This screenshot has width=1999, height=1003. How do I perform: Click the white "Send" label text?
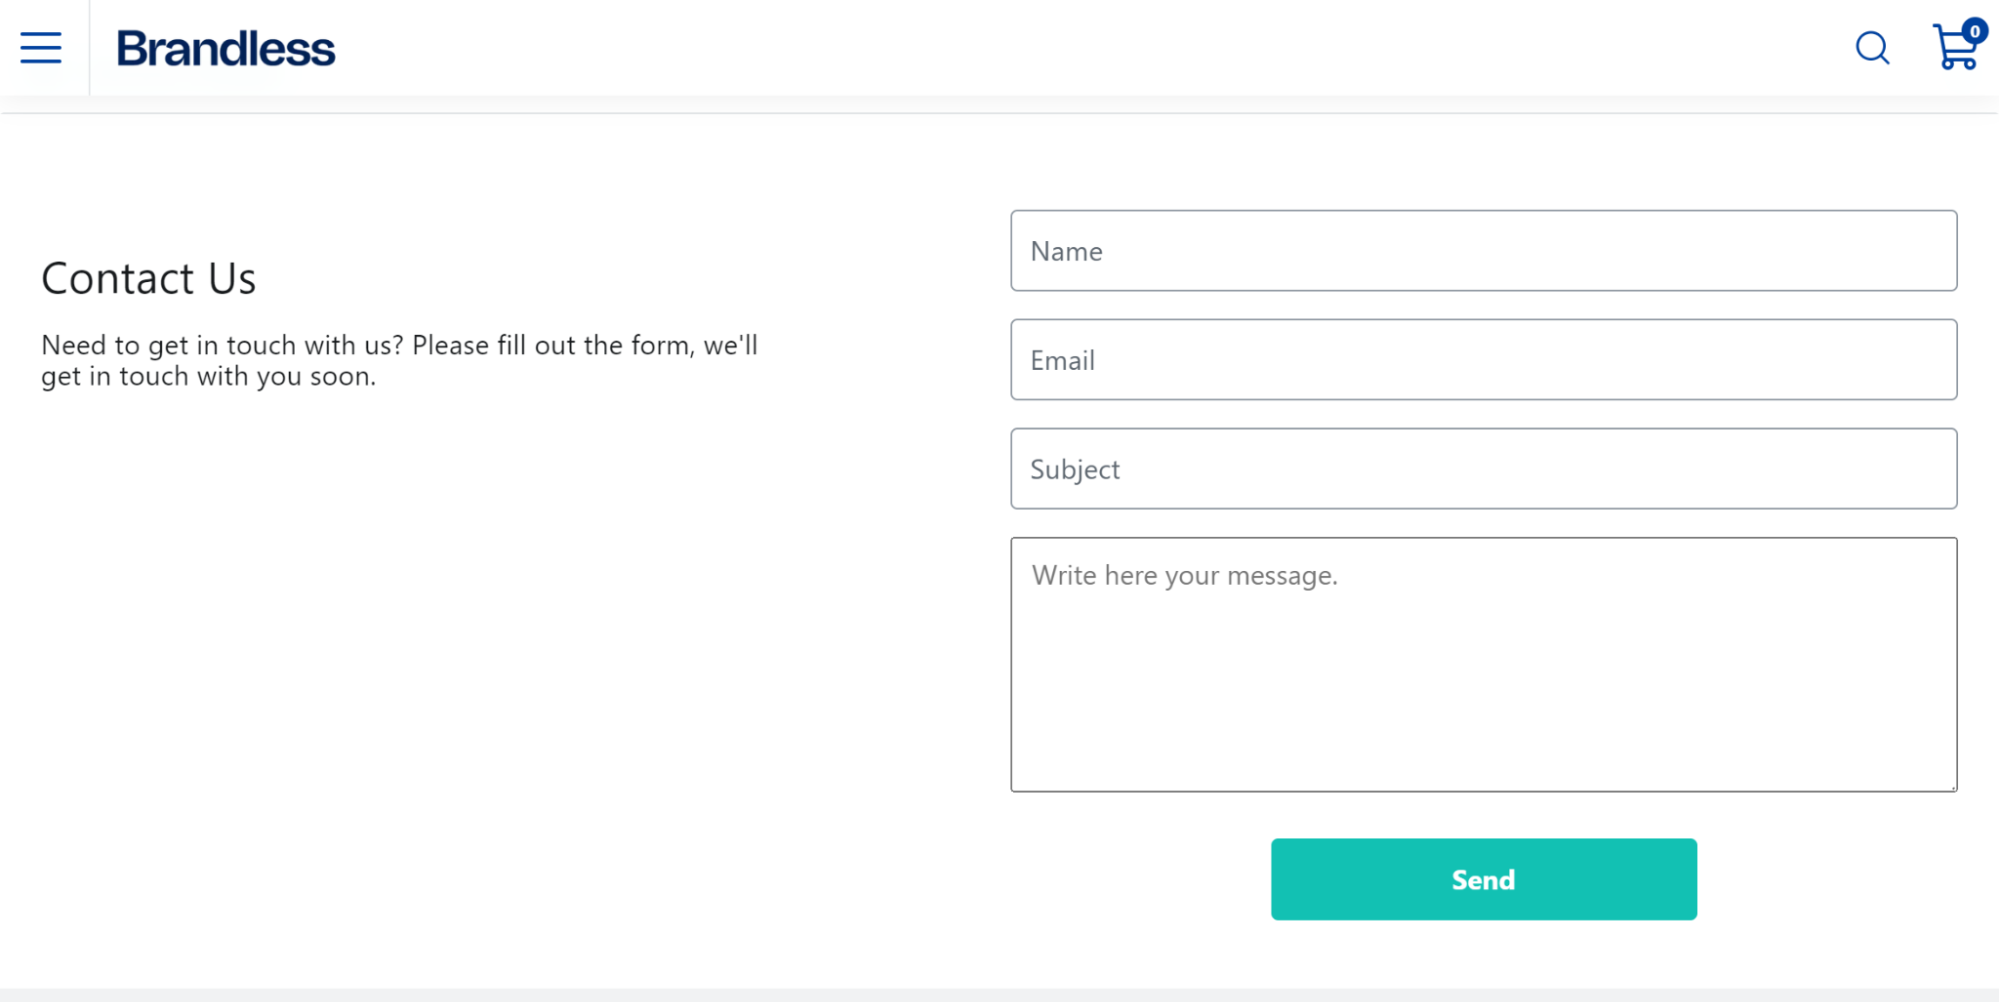(1483, 880)
